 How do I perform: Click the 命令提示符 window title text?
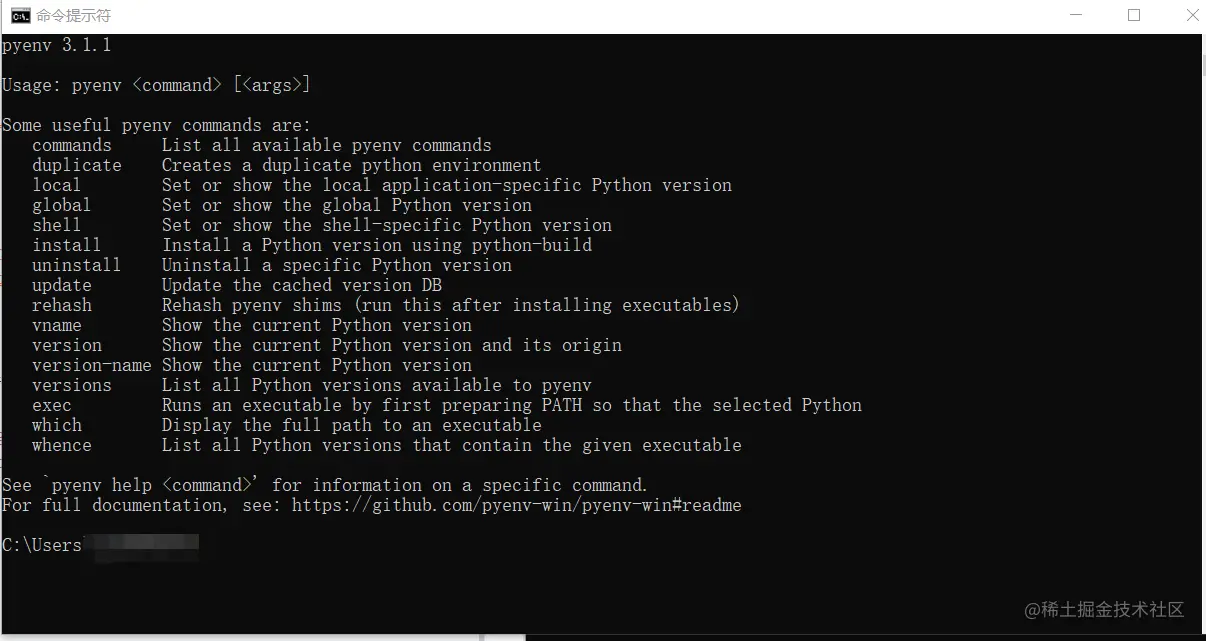coord(73,16)
